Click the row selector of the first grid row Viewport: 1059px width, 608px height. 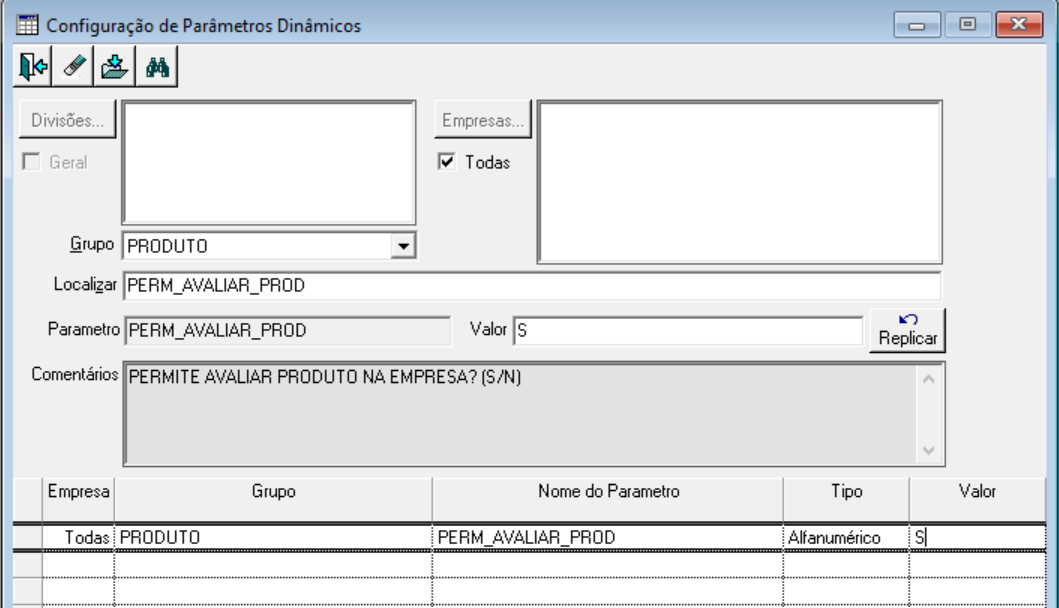tap(28, 538)
